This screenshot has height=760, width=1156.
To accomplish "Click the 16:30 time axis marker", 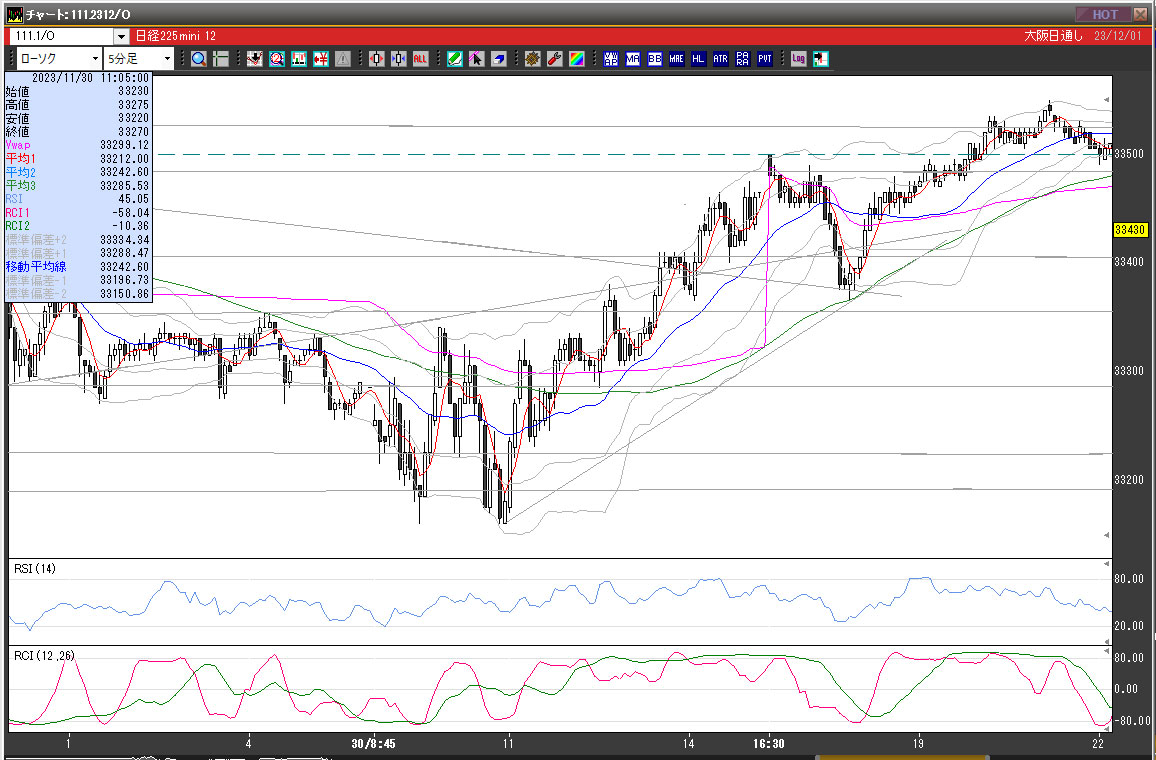I will [768, 743].
